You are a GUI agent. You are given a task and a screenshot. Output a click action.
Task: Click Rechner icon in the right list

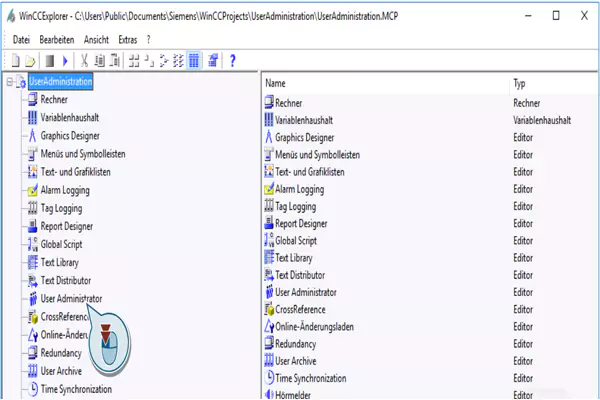[269, 102]
